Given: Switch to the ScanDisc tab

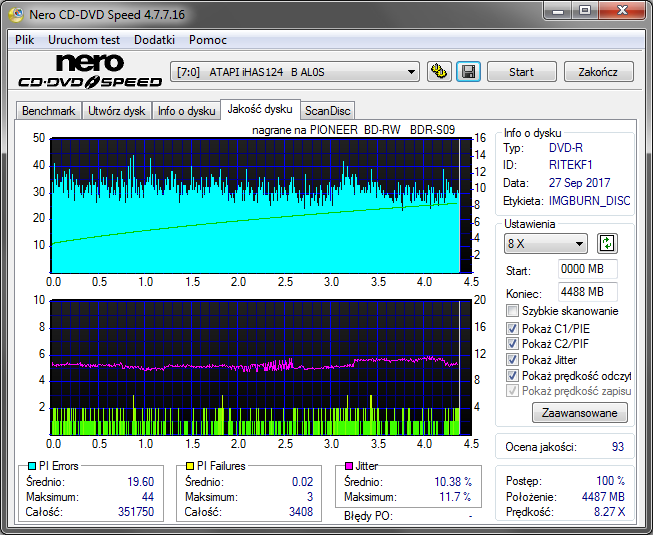Looking at the screenshot, I should coord(328,111).
